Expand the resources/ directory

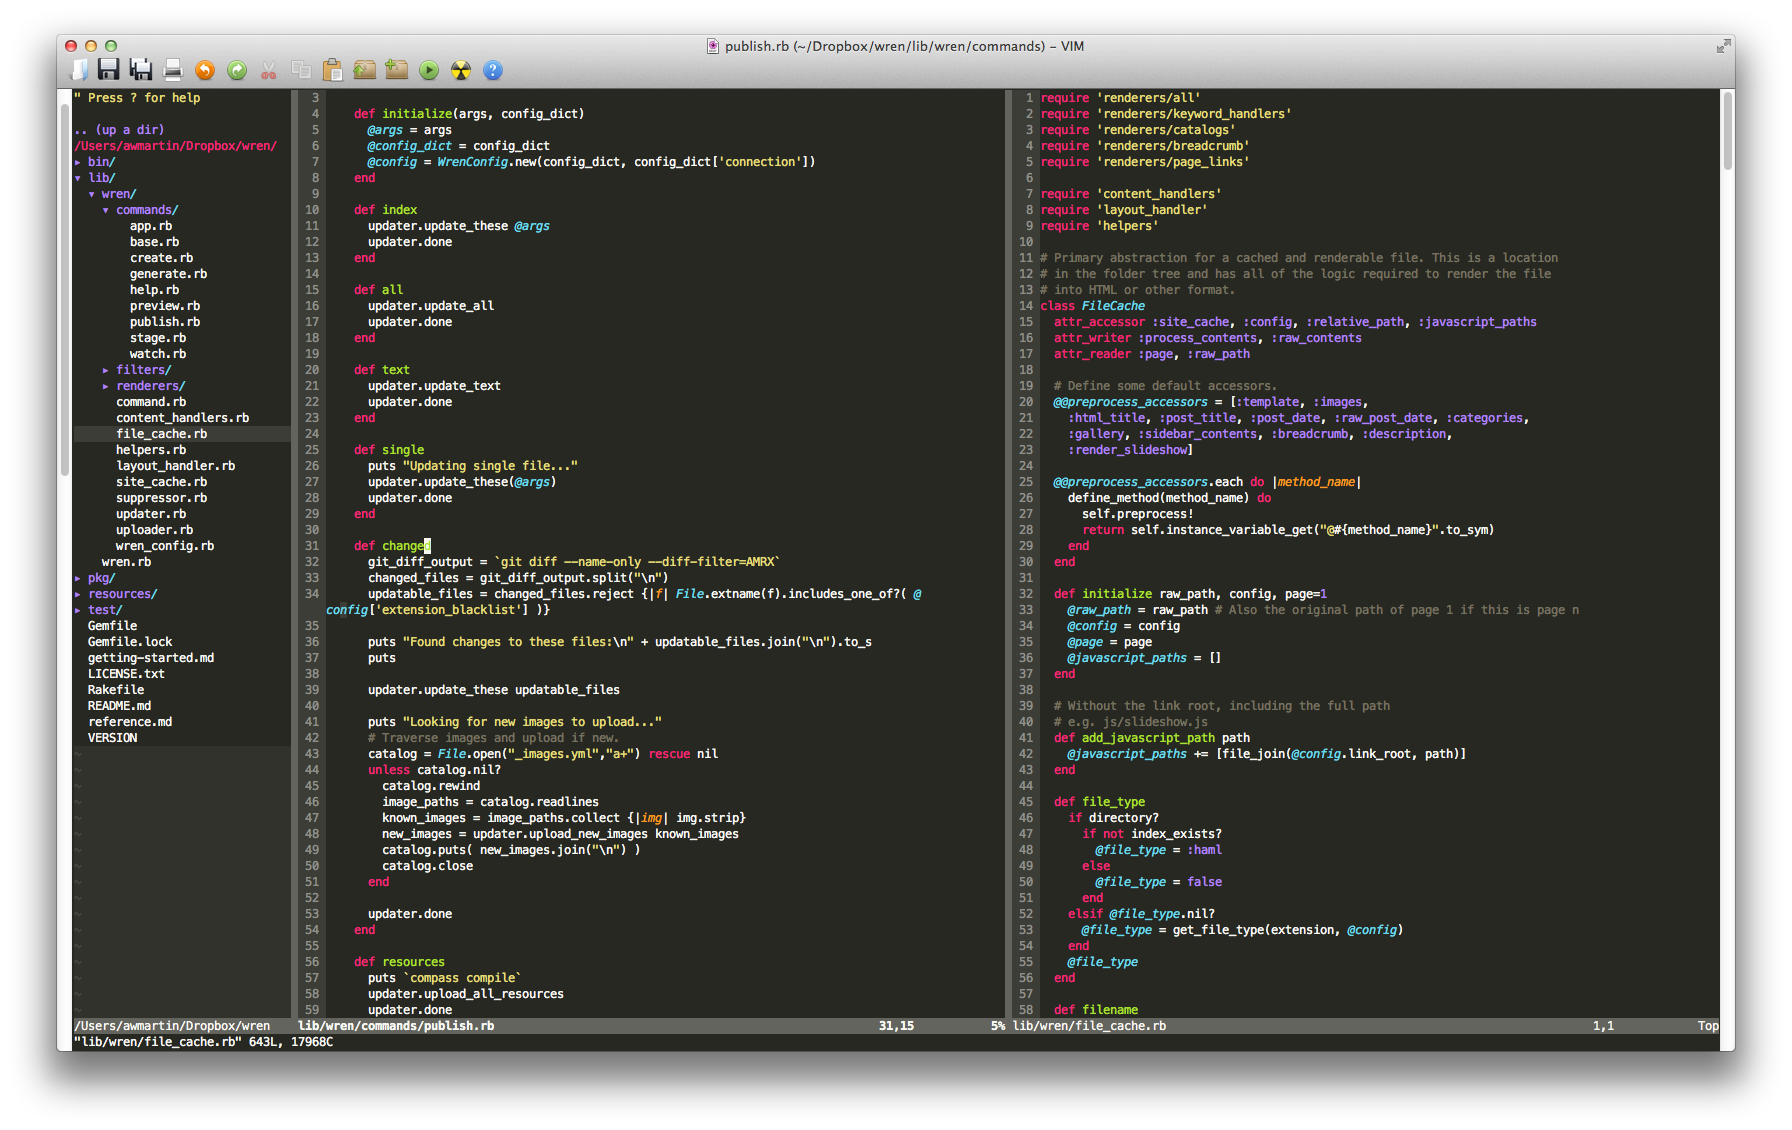tap(121, 594)
